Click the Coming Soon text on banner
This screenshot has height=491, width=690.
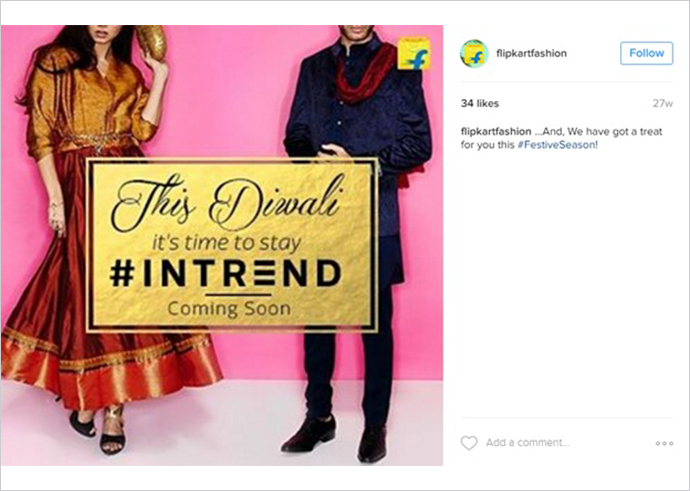229,308
